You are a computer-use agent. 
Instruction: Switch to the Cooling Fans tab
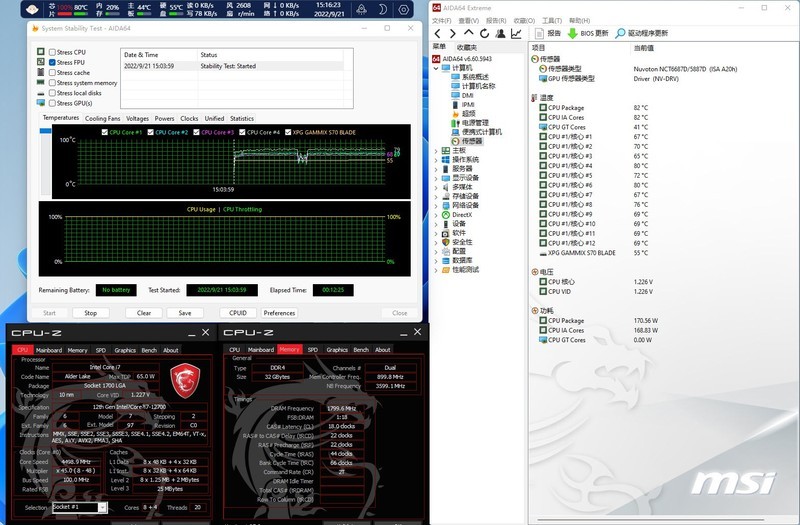pos(102,118)
